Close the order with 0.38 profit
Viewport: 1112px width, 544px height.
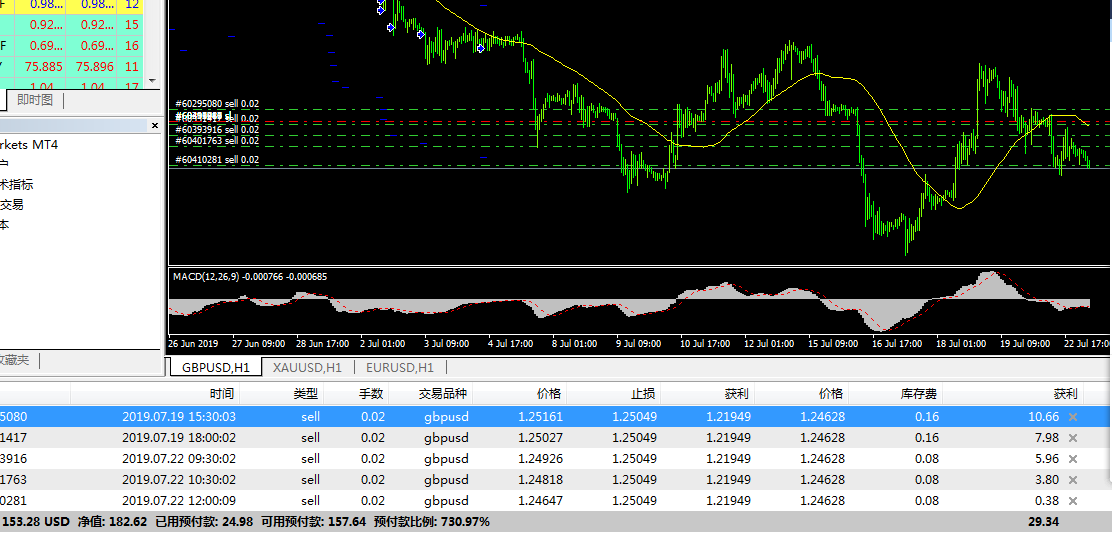tap(1073, 501)
